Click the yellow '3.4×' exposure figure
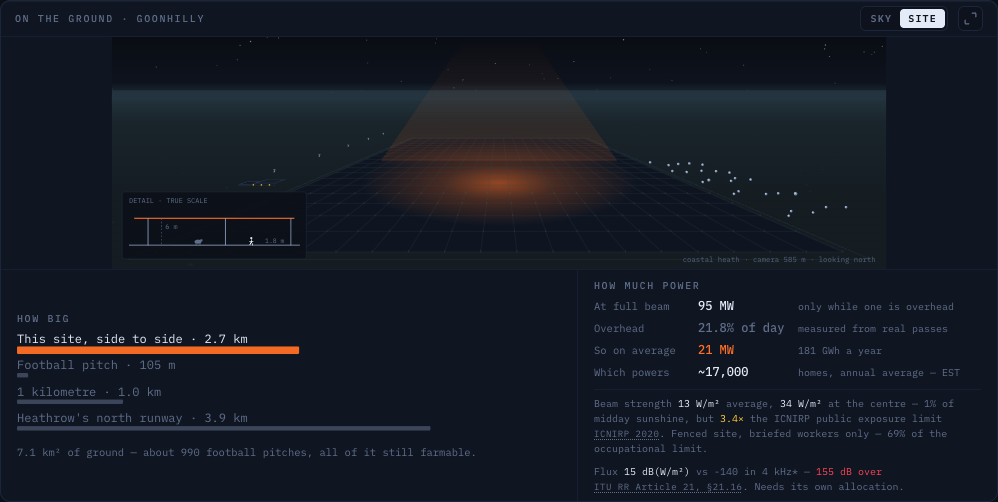The image size is (998, 502). (x=732, y=419)
